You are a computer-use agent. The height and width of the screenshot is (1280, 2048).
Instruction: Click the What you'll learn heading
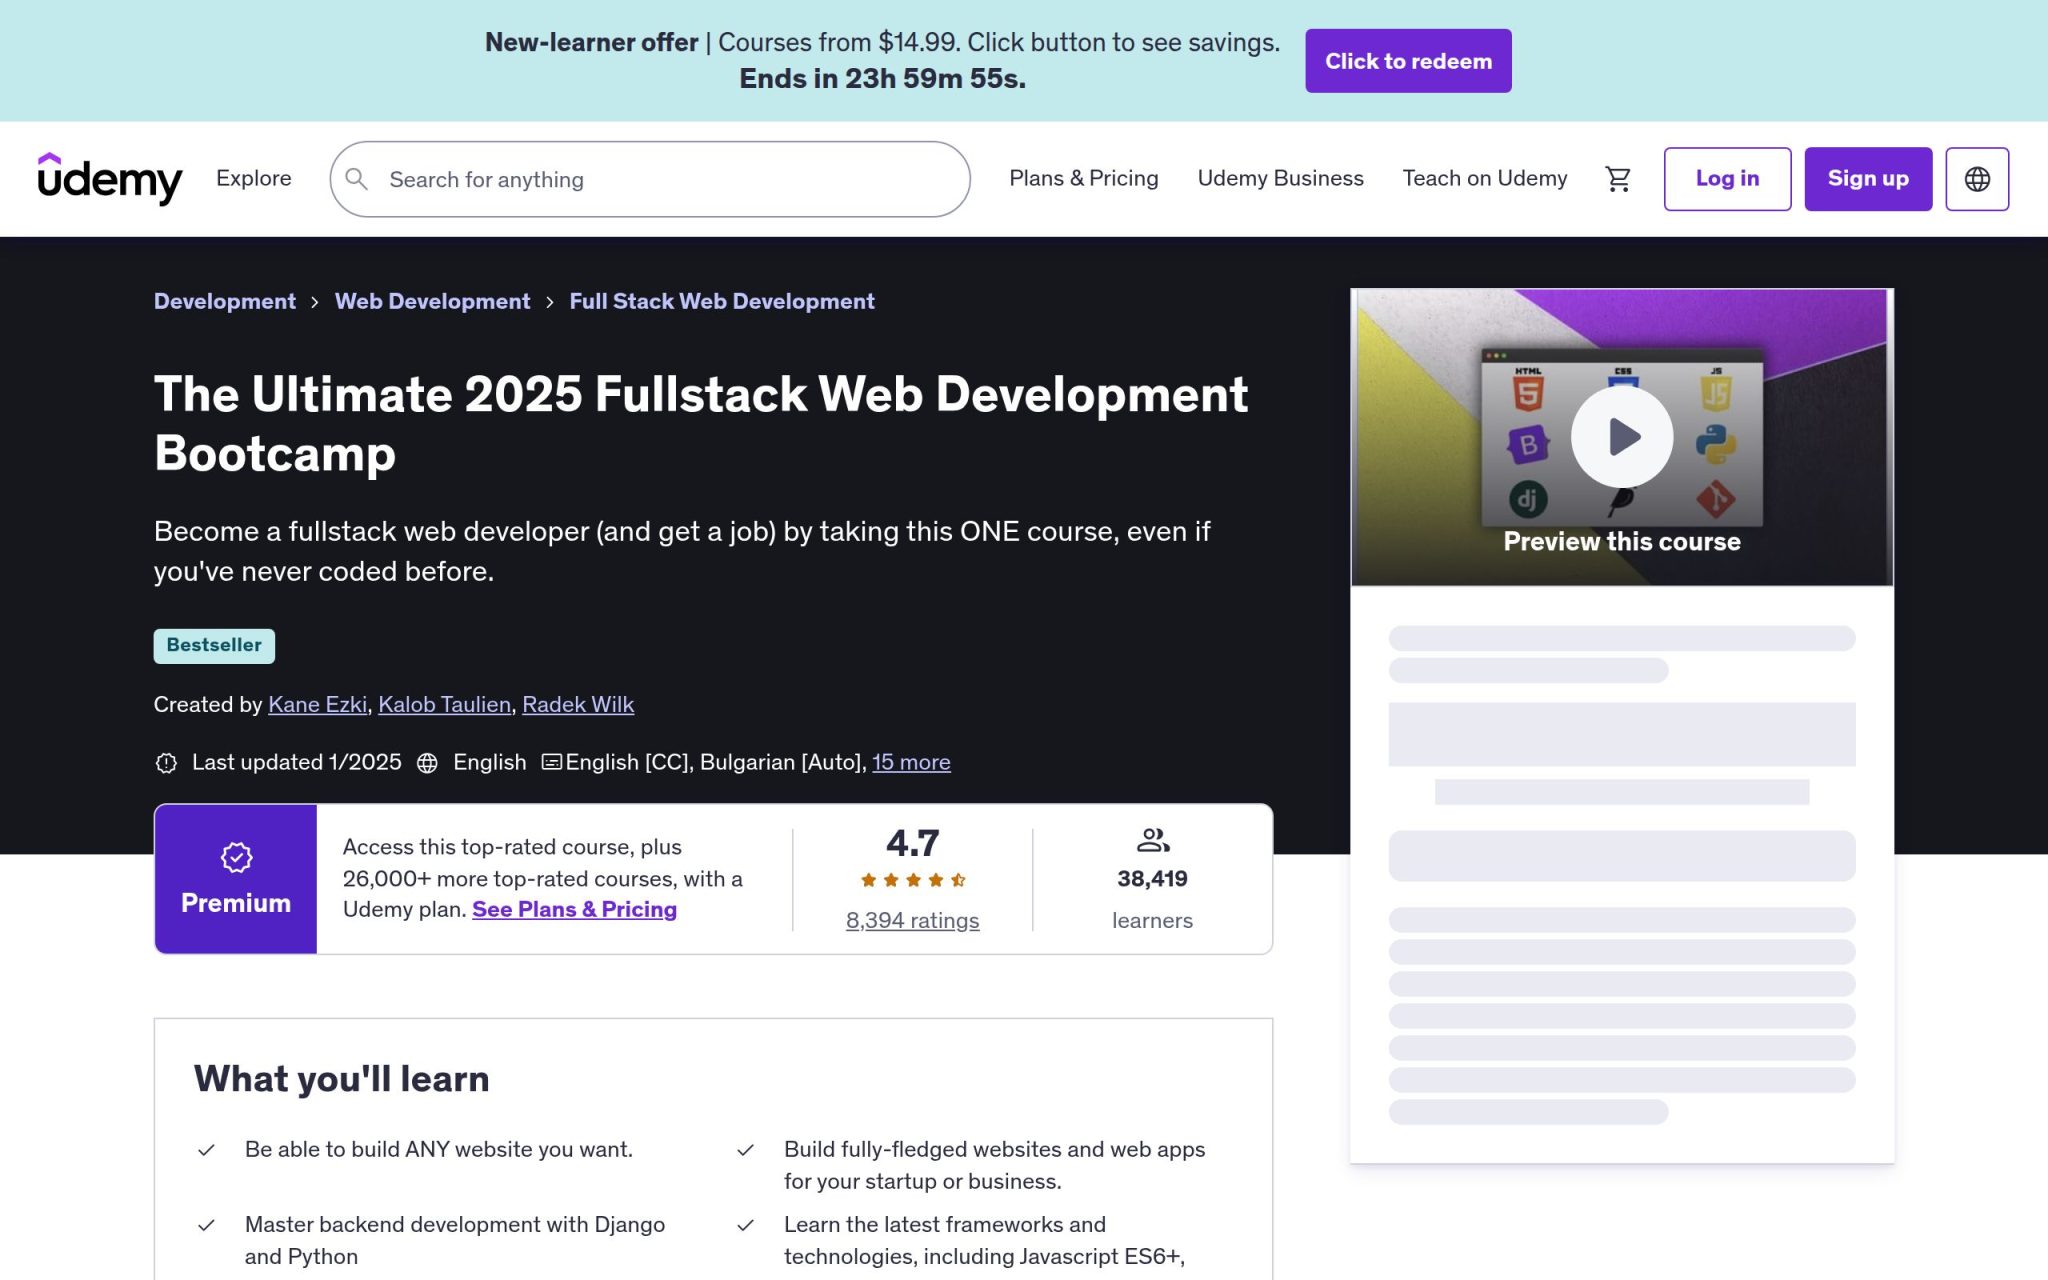[x=341, y=1079]
